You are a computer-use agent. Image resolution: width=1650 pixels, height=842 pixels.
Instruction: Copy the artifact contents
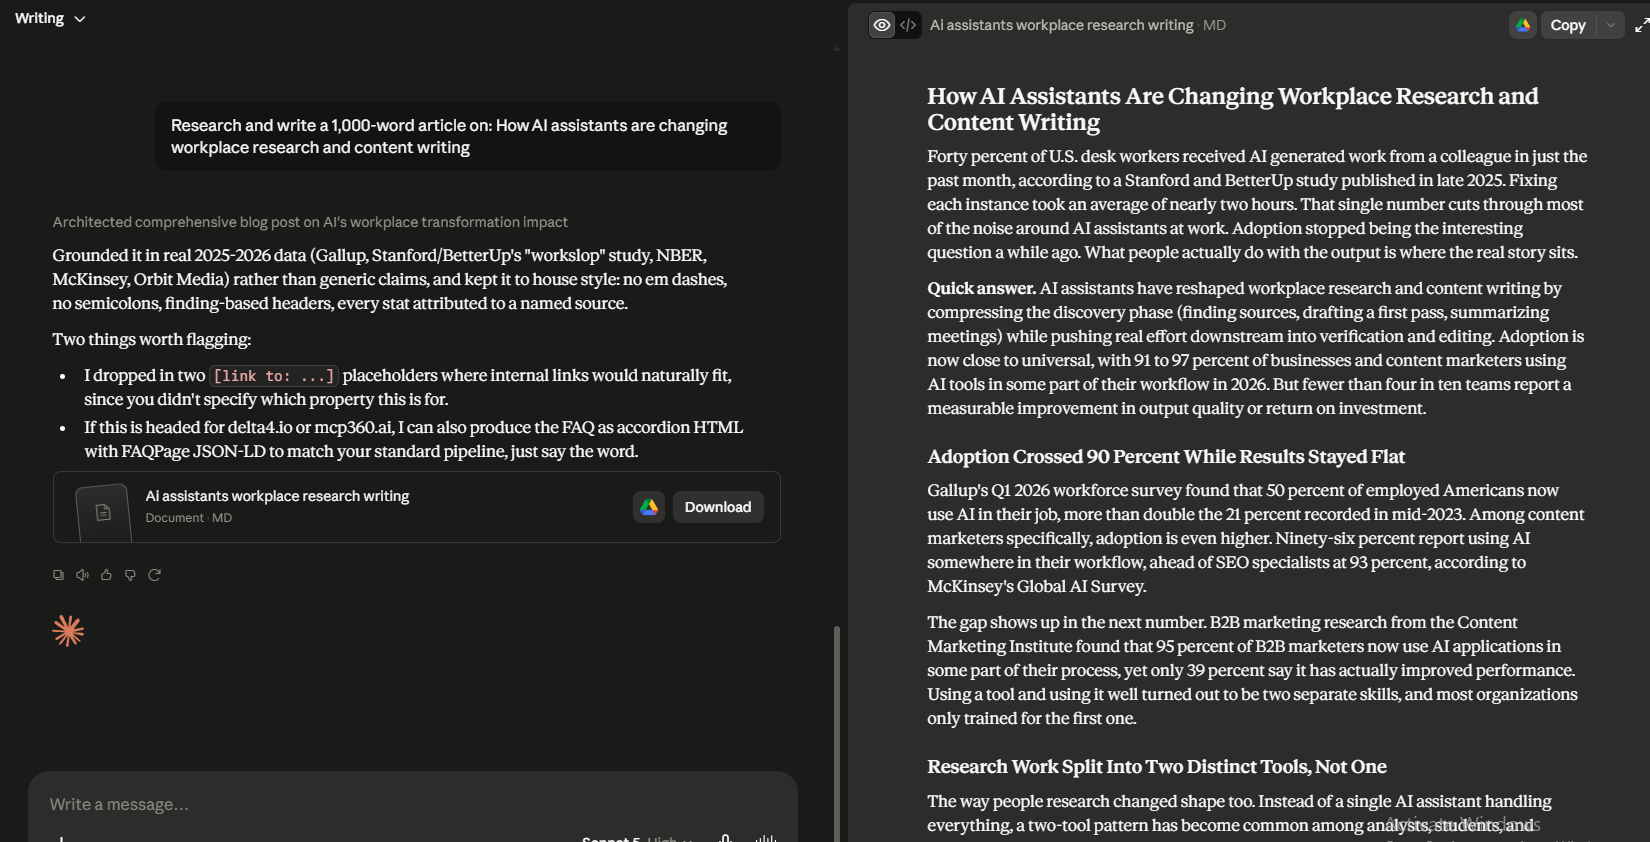tap(1568, 25)
